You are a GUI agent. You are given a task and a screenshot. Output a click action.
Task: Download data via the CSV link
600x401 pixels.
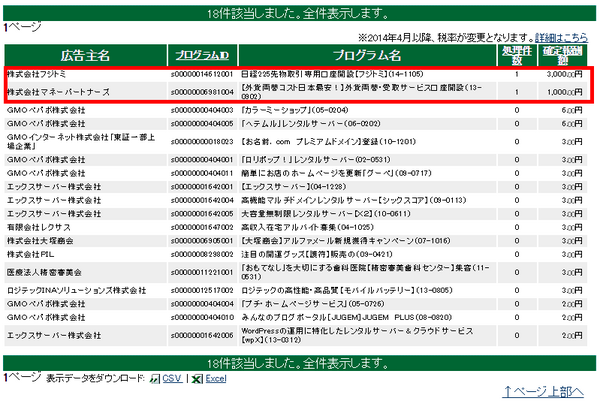tap(172, 378)
